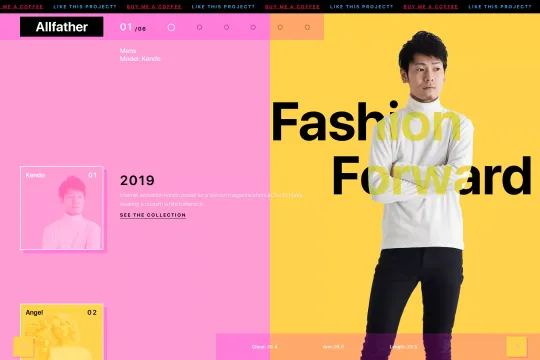Click the Fashion Forward headline
The height and width of the screenshot is (360, 540).
click(402, 148)
